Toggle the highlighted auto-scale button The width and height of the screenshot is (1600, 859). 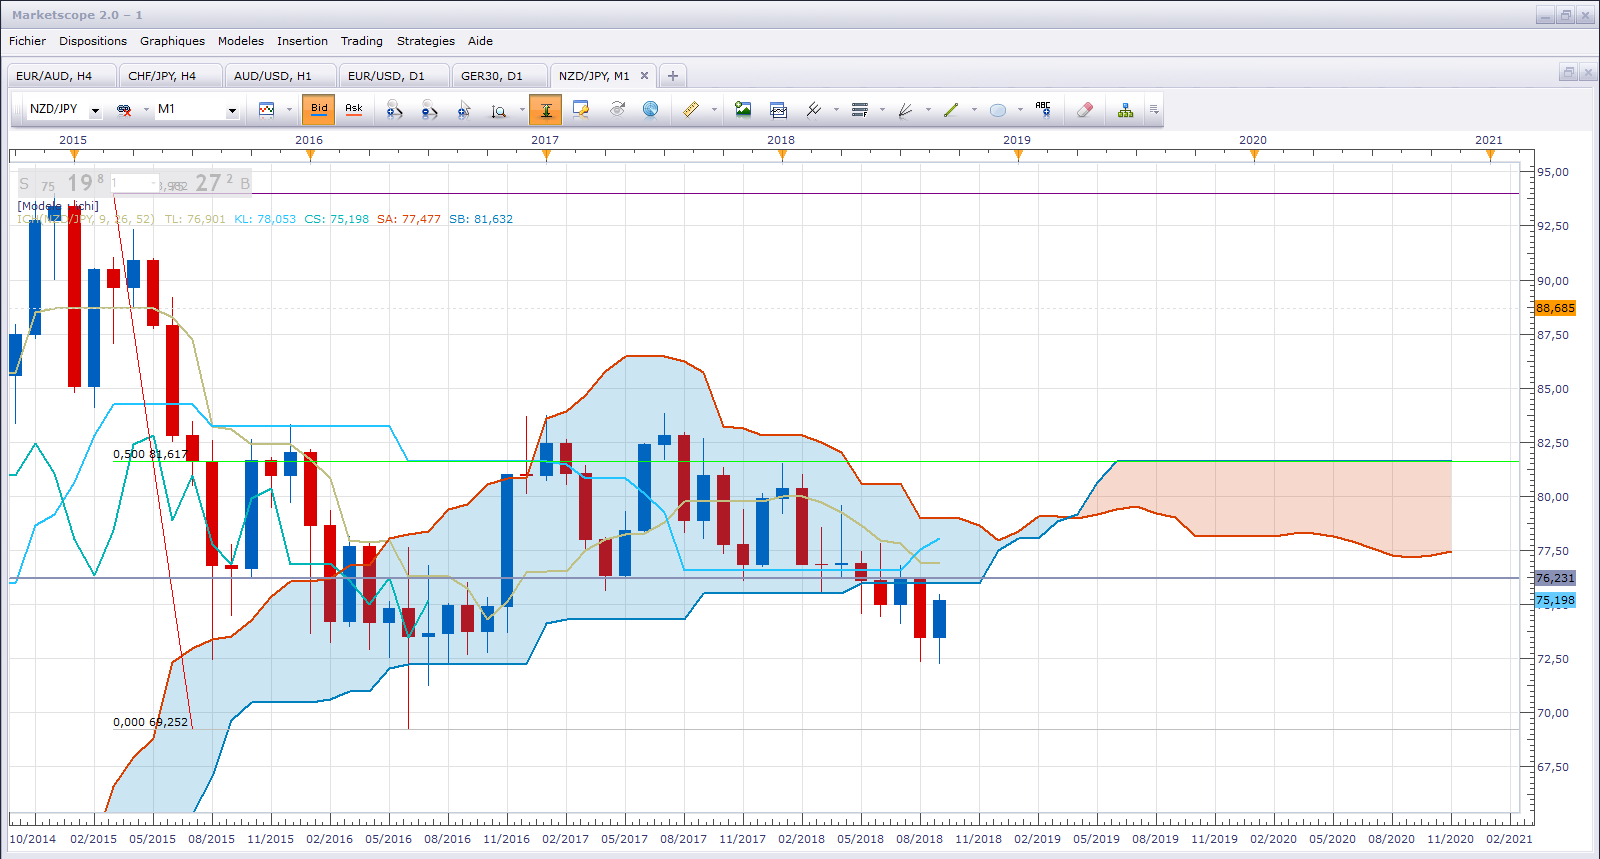point(546,110)
